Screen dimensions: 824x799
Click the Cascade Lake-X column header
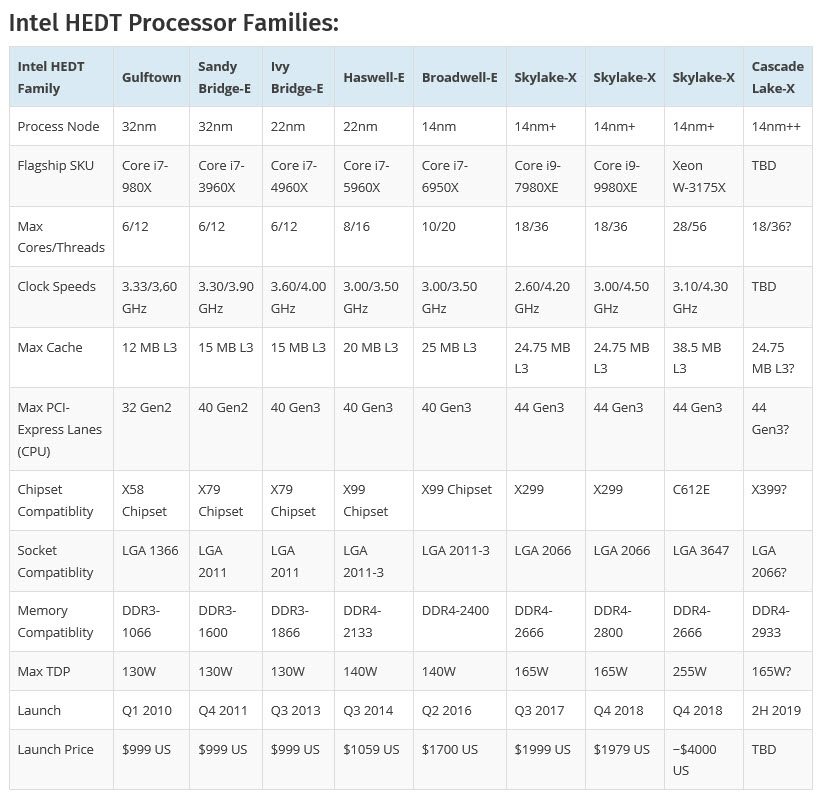pyautogui.click(x=777, y=77)
